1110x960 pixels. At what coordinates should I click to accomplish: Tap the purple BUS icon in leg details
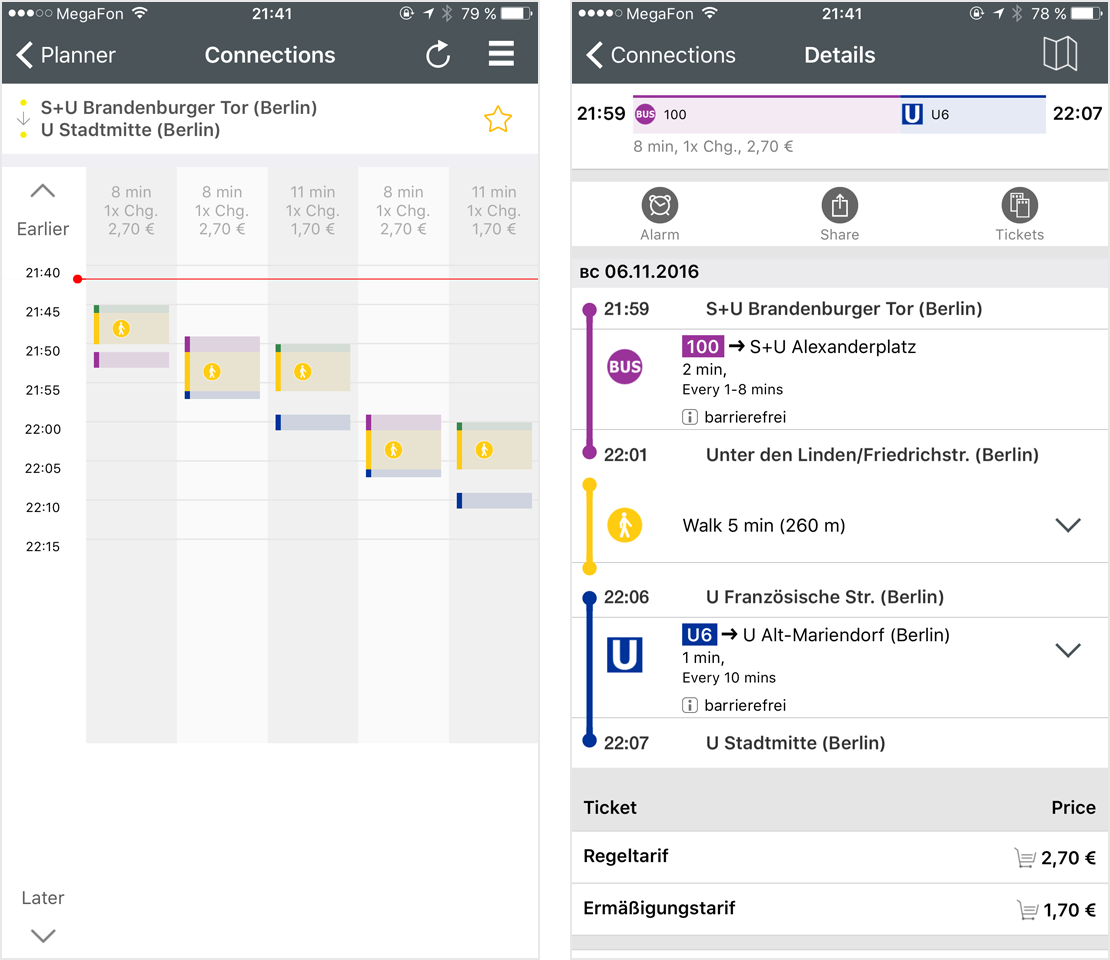pyautogui.click(x=625, y=367)
